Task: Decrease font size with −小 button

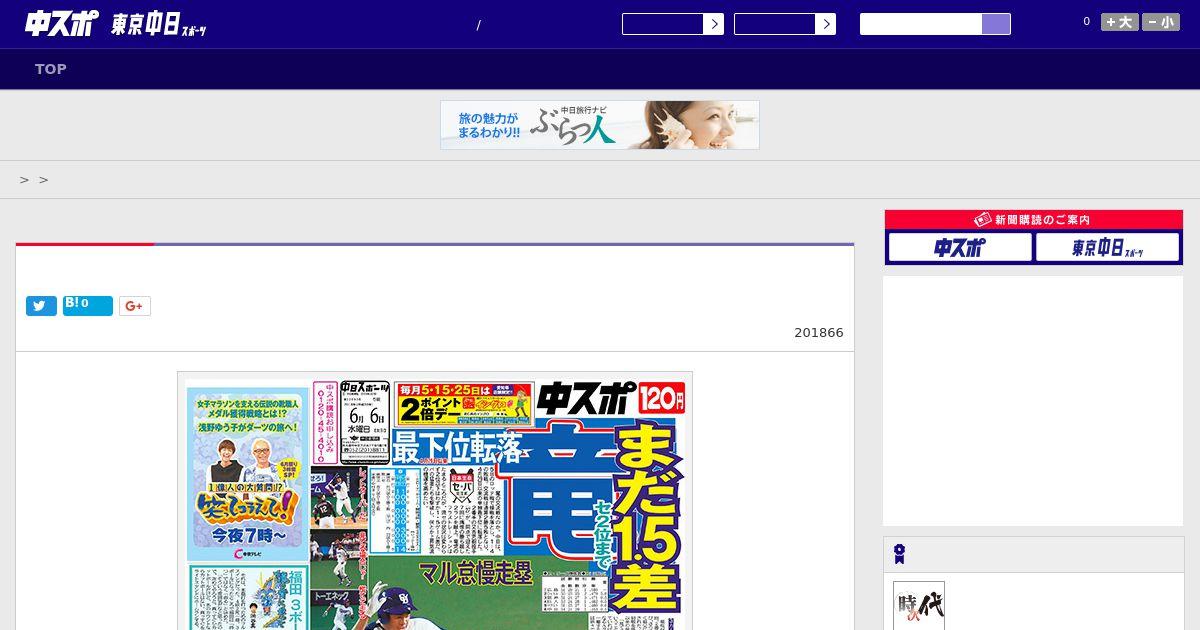Action: (1161, 22)
